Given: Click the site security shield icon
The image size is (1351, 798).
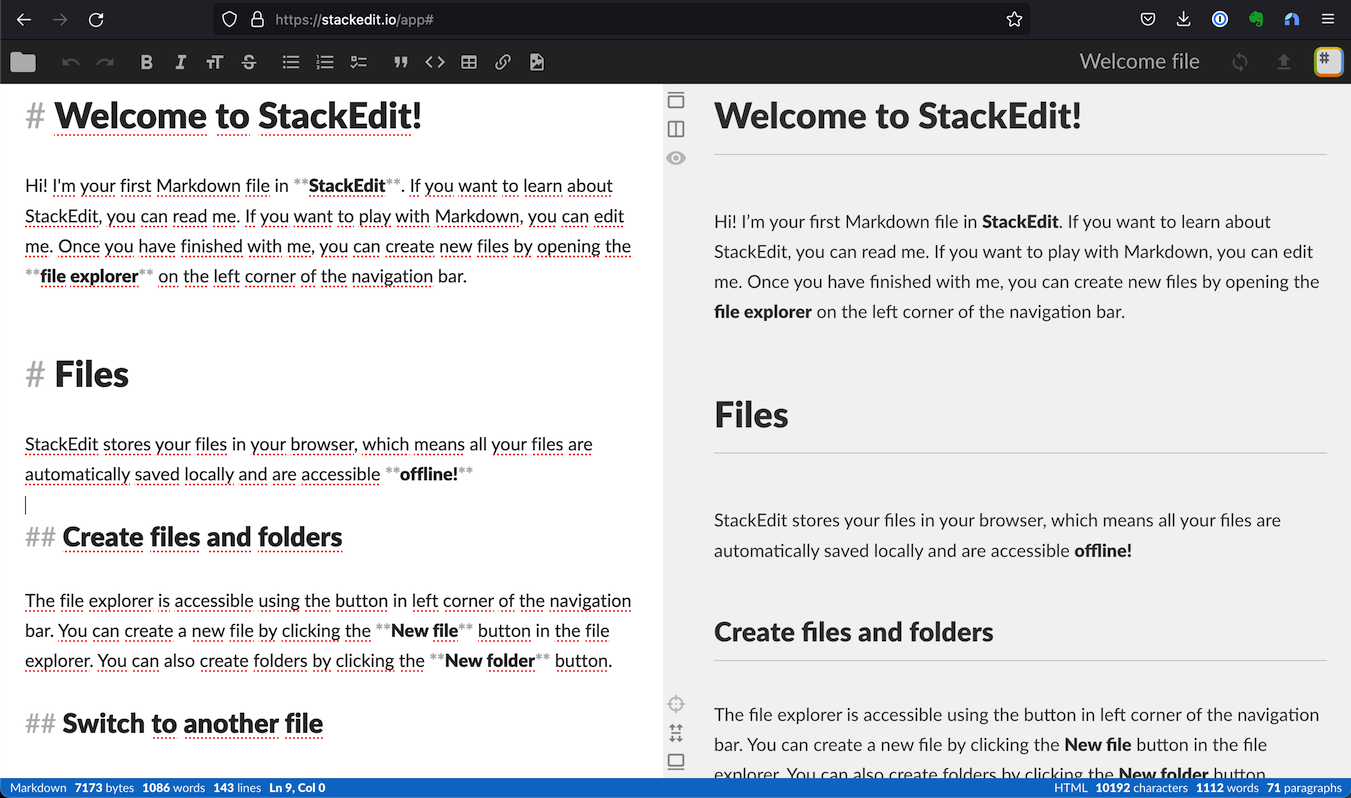Looking at the screenshot, I should [x=229, y=19].
